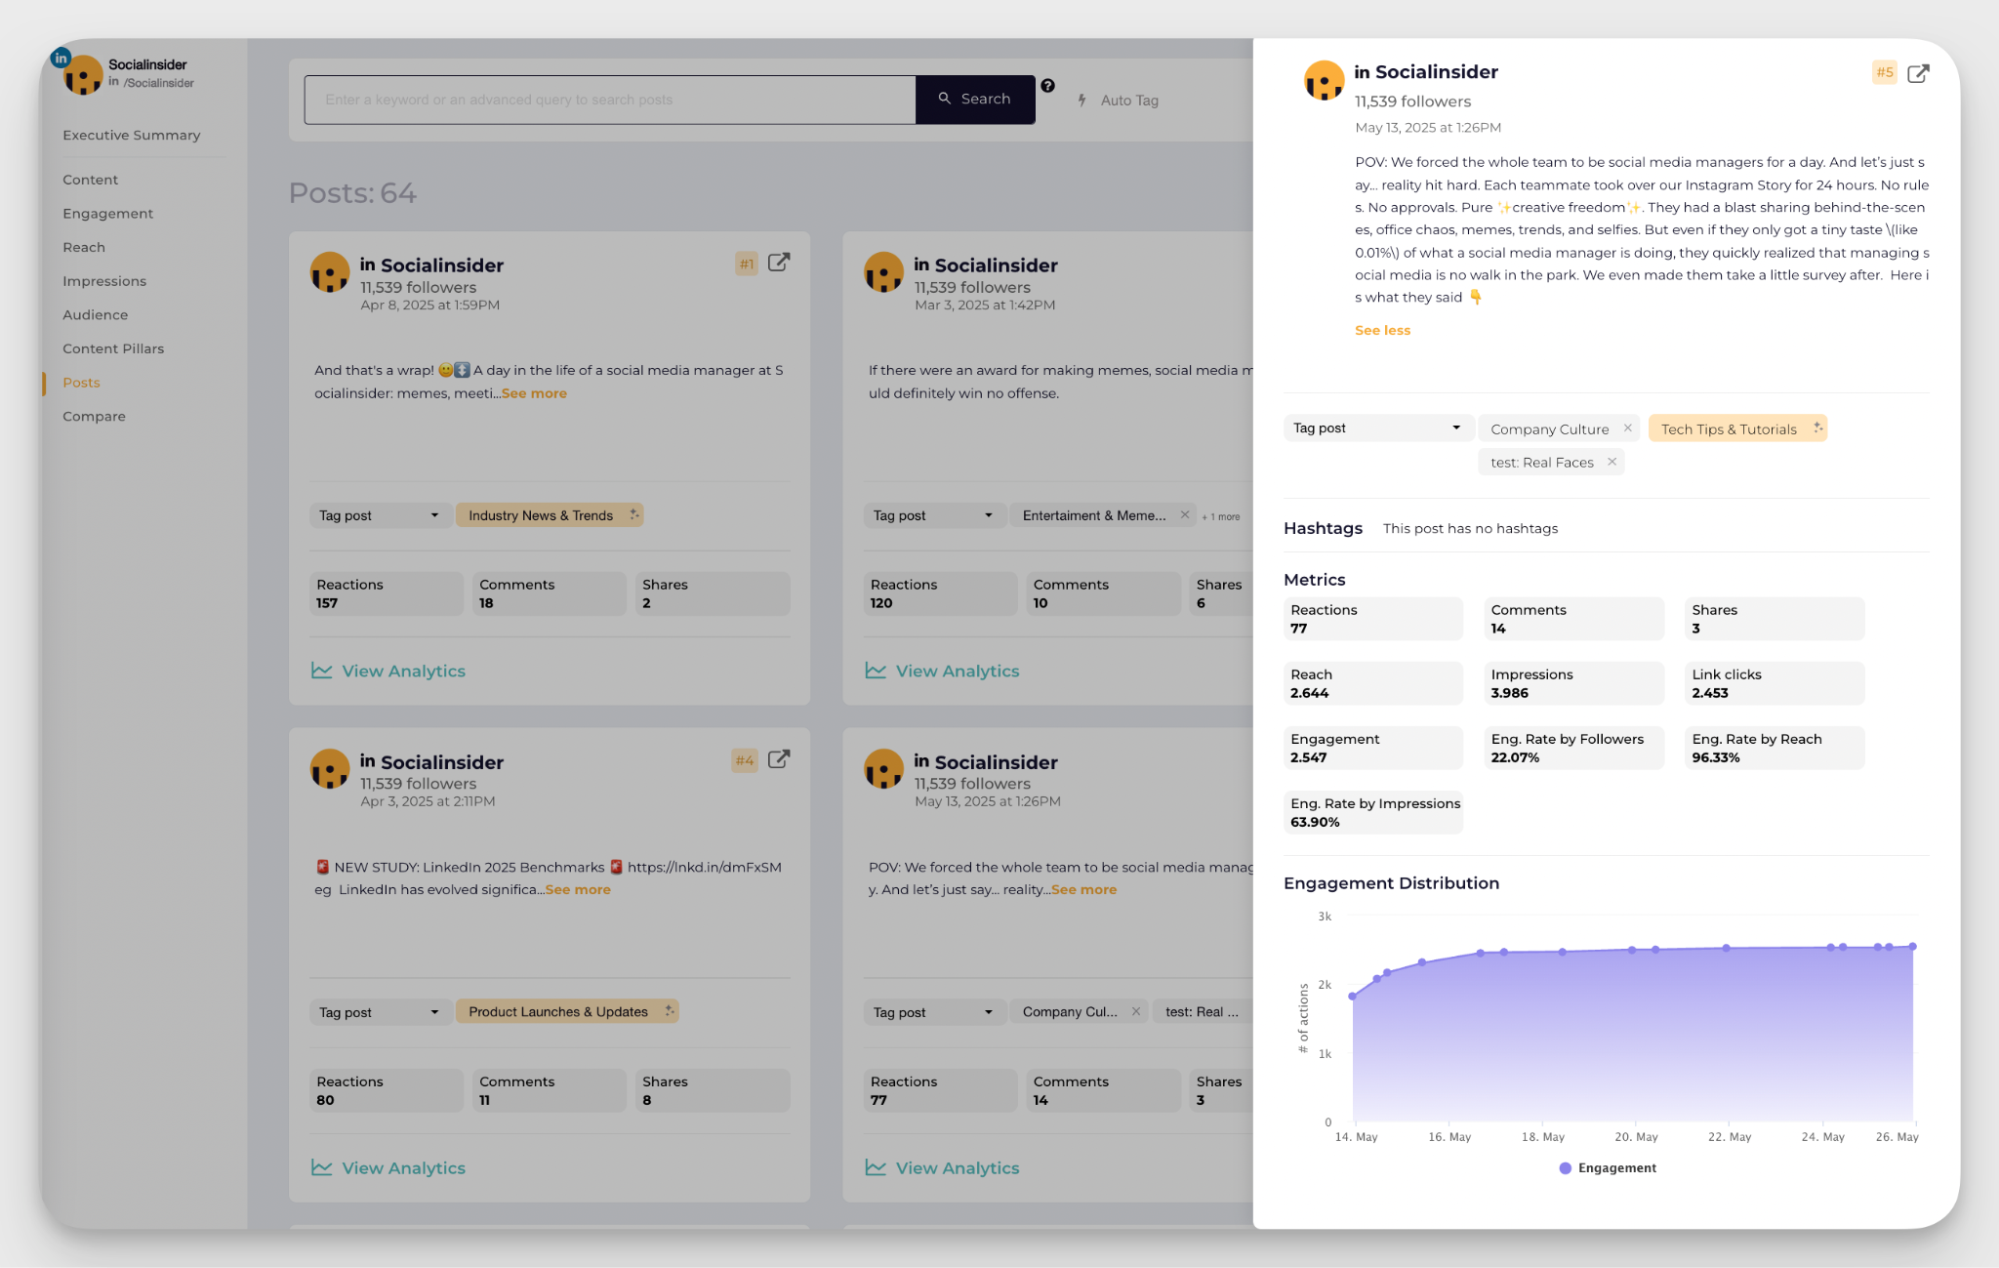
Task: Open external link icon on post #1
Action: pos(779,263)
